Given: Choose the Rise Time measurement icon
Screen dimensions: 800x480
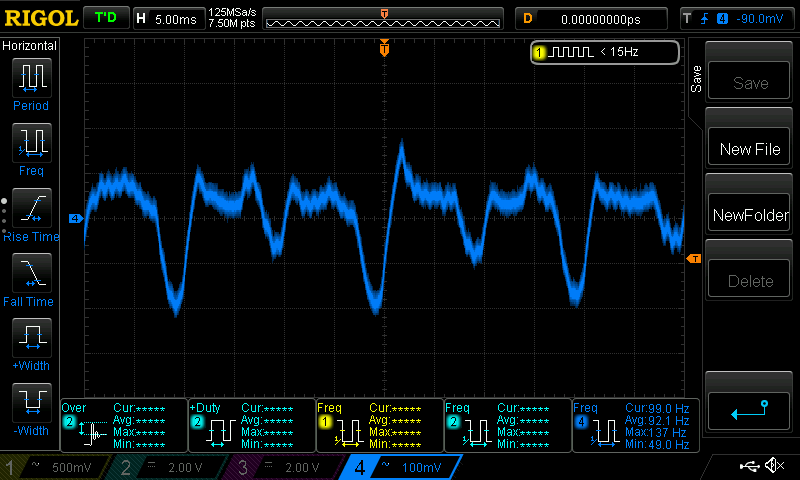Looking at the screenshot, I should click(x=32, y=208).
